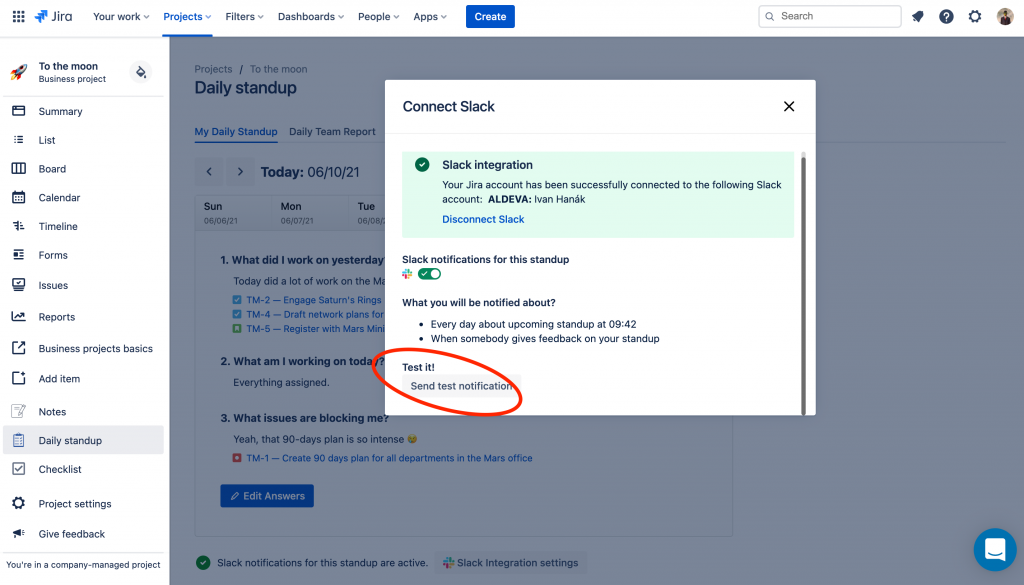The width and height of the screenshot is (1024, 585).
Task: Click the project background paint bucket icon
Action: coord(140,72)
